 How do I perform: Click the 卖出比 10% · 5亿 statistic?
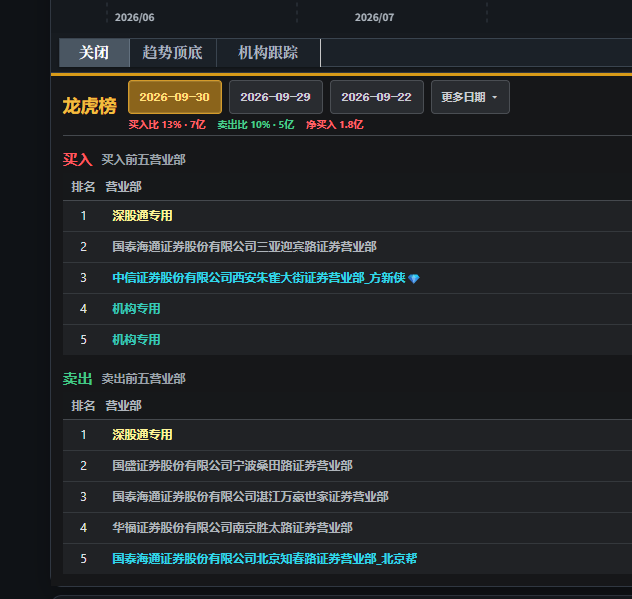click(256, 125)
